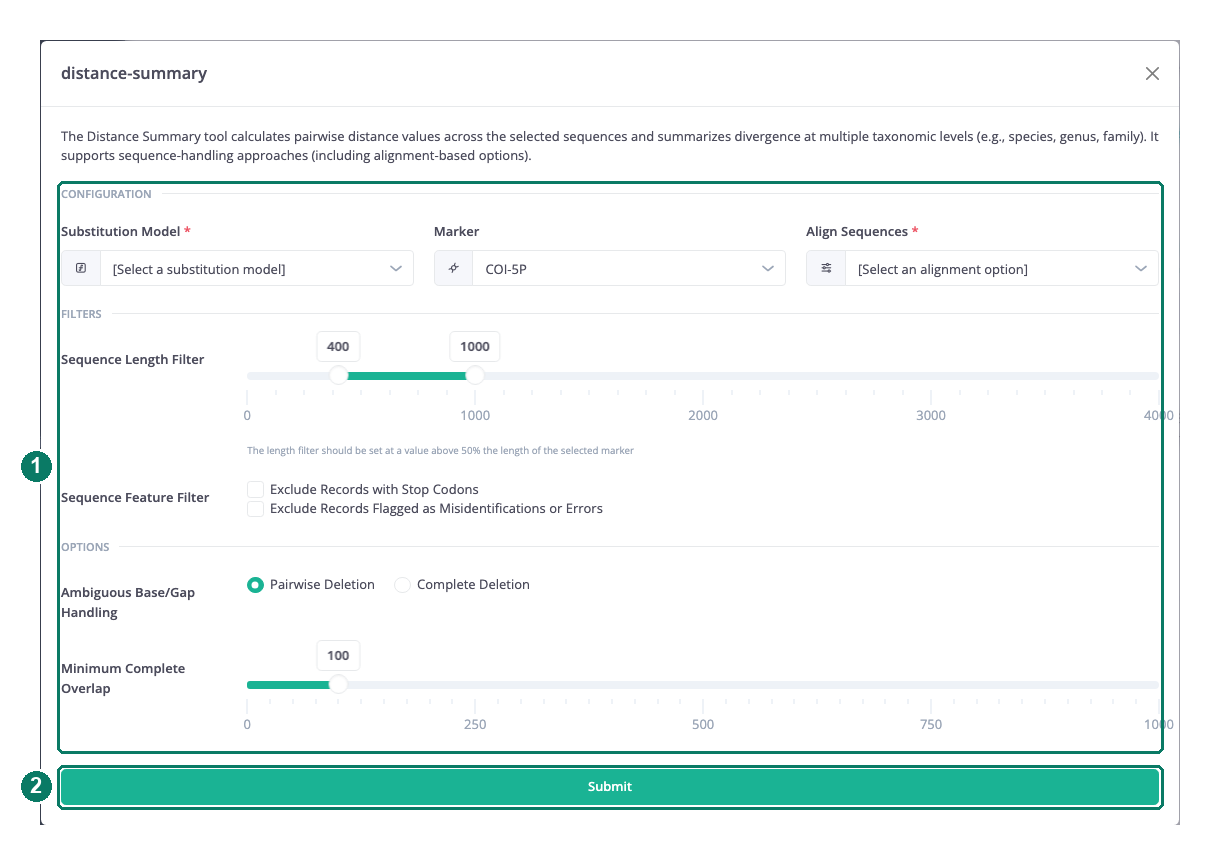1220x865 pixels.
Task: Submit the distance summary form
Action: (x=610, y=786)
